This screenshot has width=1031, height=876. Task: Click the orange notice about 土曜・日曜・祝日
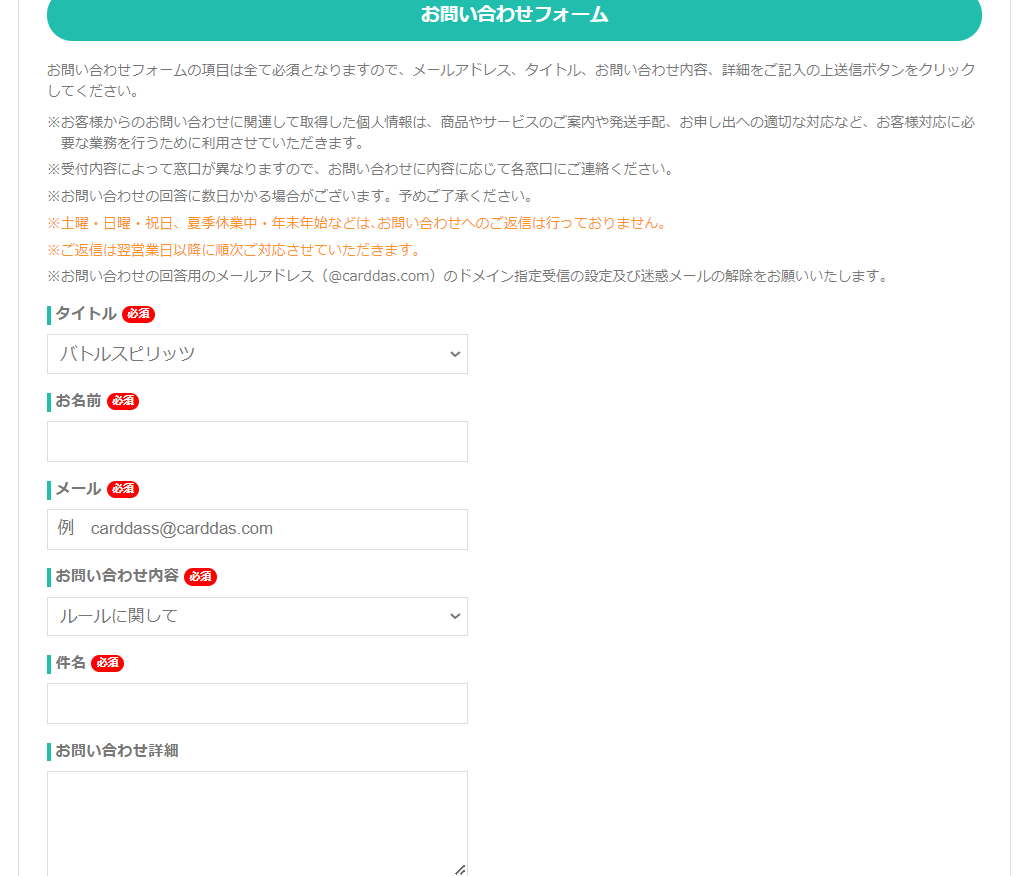(x=358, y=223)
